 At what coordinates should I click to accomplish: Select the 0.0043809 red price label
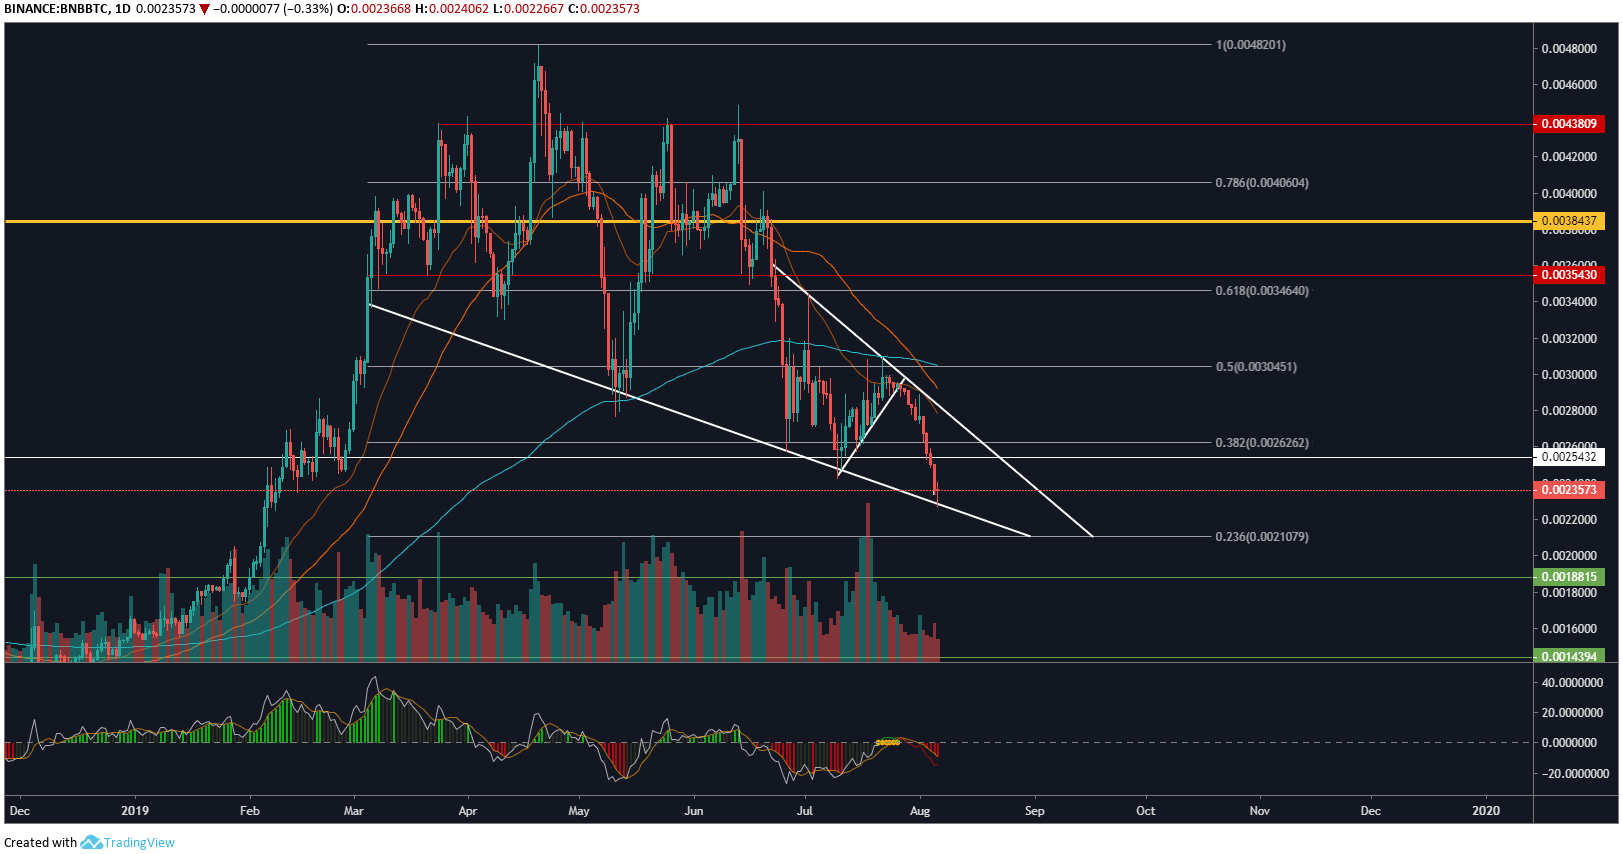tap(1568, 124)
